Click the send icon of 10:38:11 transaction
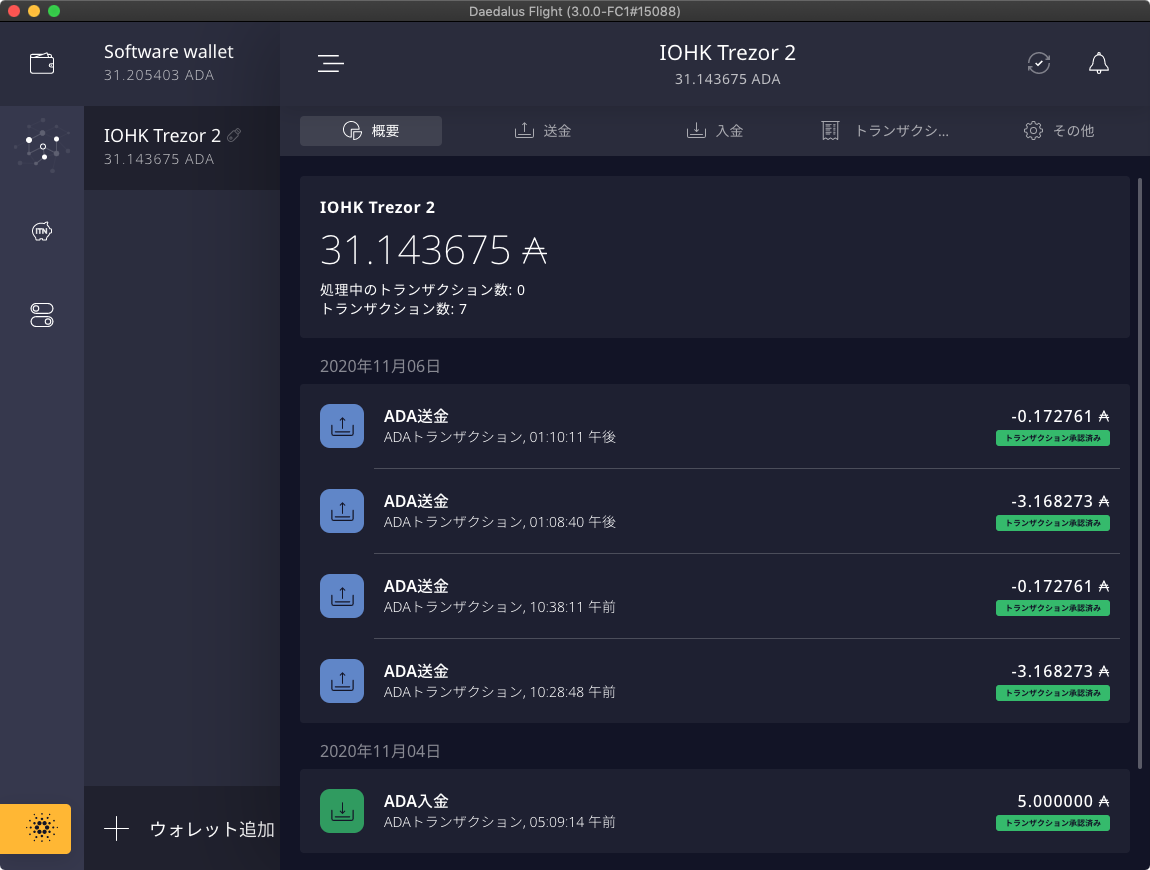The height and width of the screenshot is (870, 1150). [x=342, y=596]
